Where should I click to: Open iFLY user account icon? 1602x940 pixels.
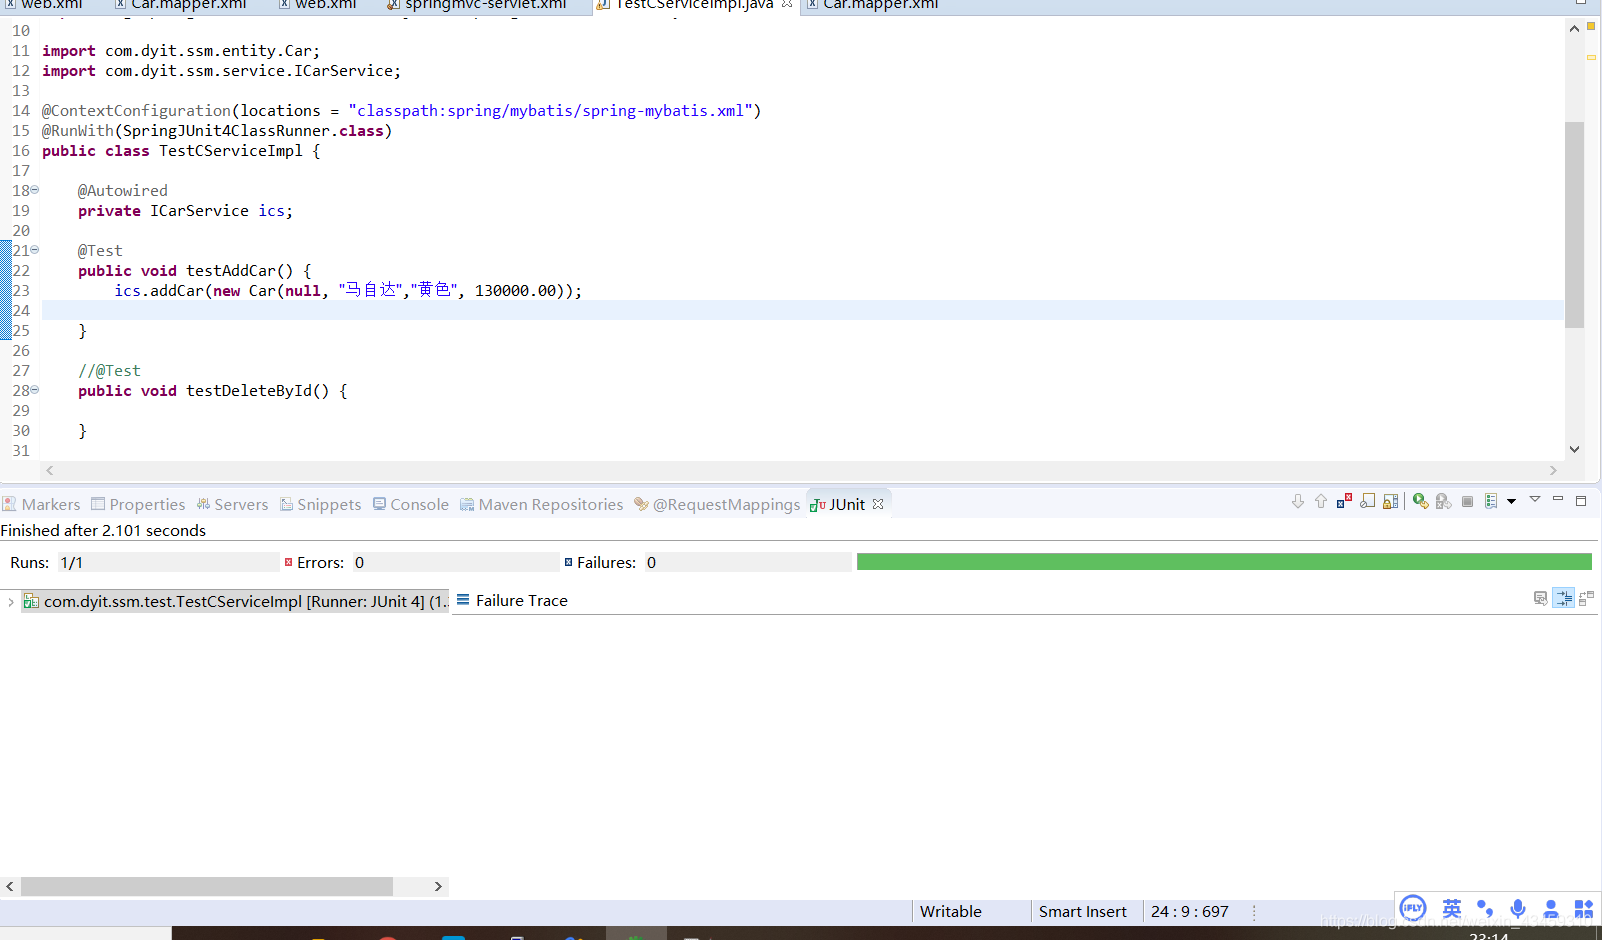1551,908
